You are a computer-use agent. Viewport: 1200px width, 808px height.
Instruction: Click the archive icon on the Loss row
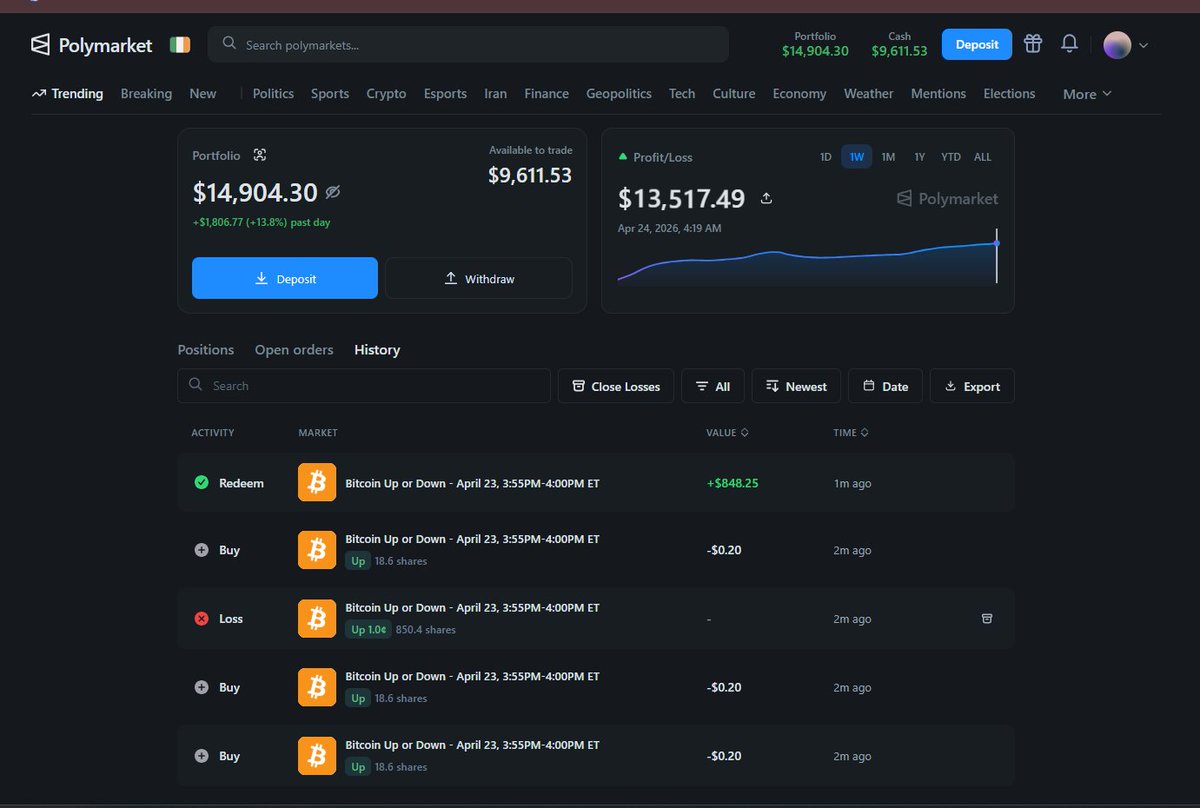click(x=987, y=618)
